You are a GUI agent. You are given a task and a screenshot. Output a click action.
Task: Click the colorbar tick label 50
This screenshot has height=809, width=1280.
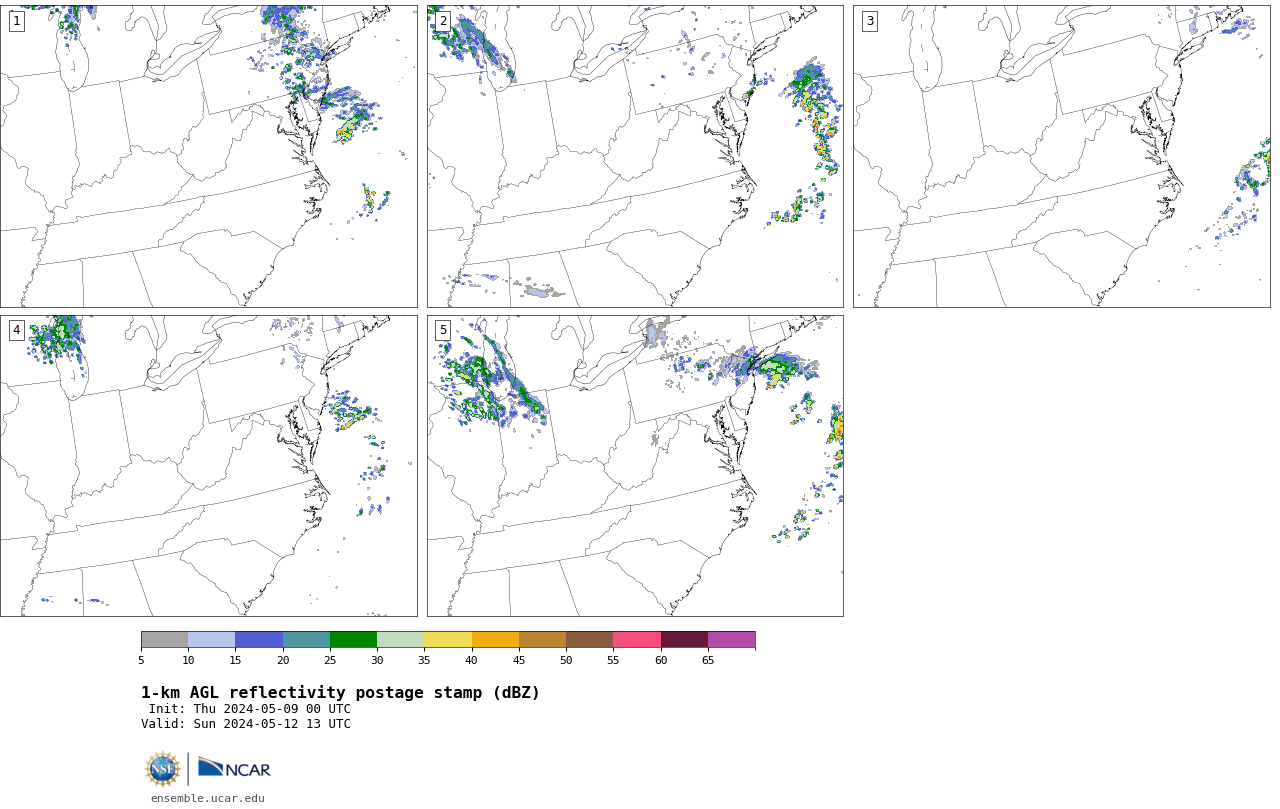coord(566,660)
